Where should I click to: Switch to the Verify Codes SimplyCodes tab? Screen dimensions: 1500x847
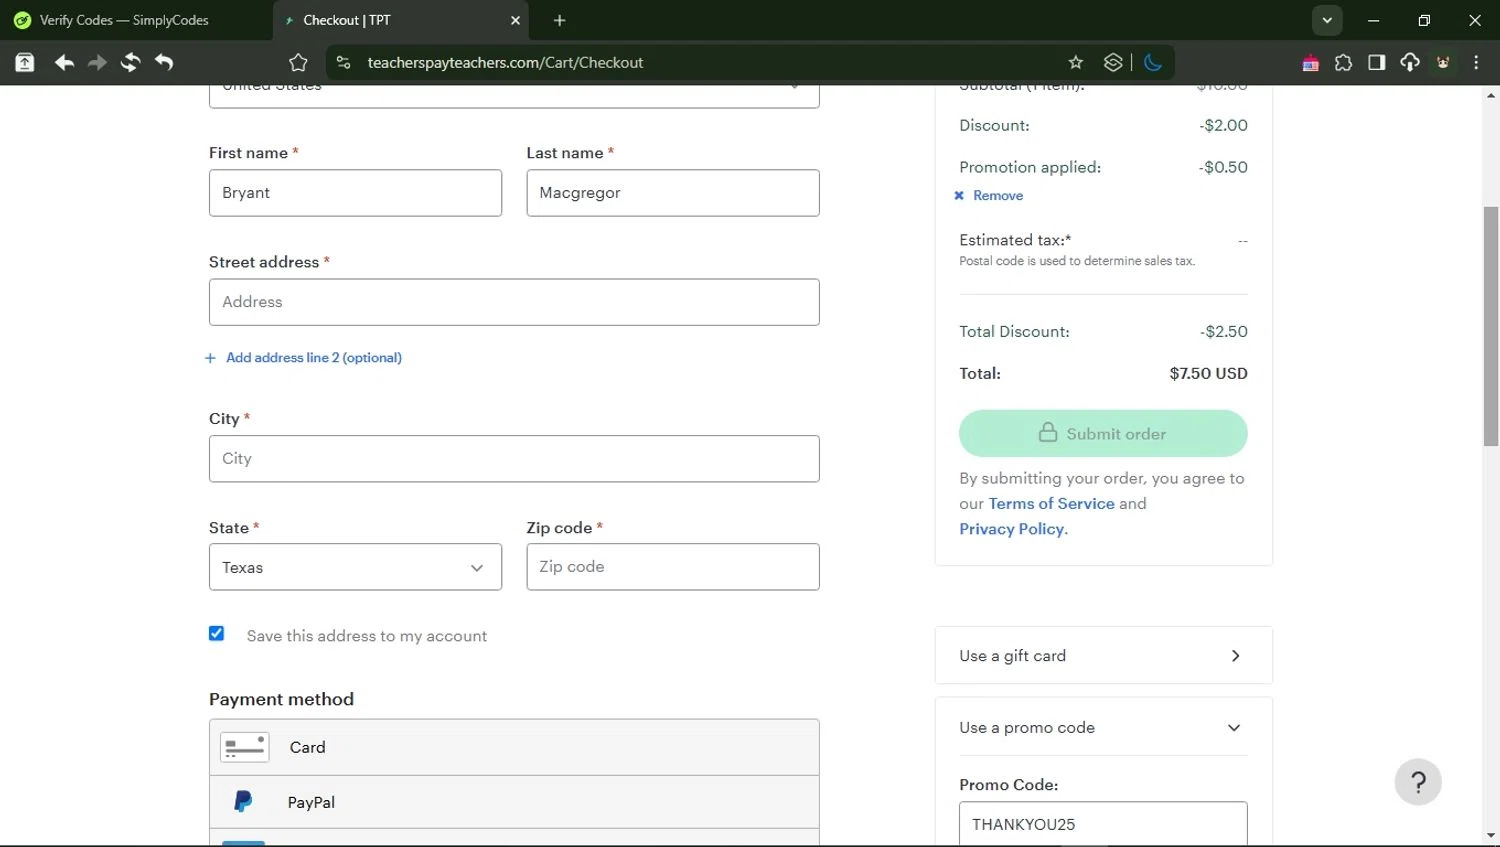125,20
